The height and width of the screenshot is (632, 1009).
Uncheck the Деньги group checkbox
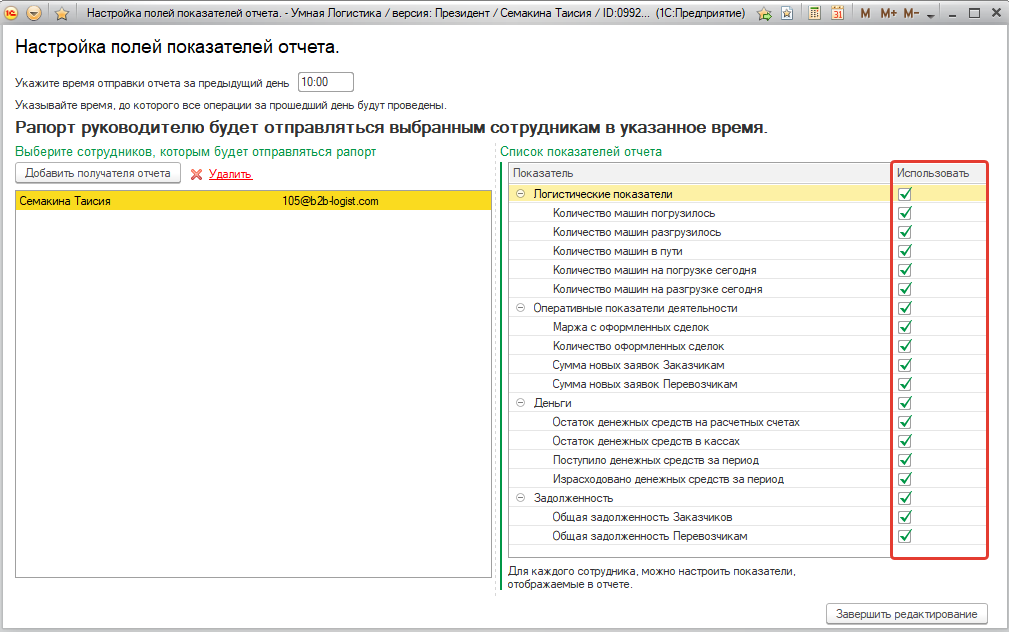tap(905, 403)
